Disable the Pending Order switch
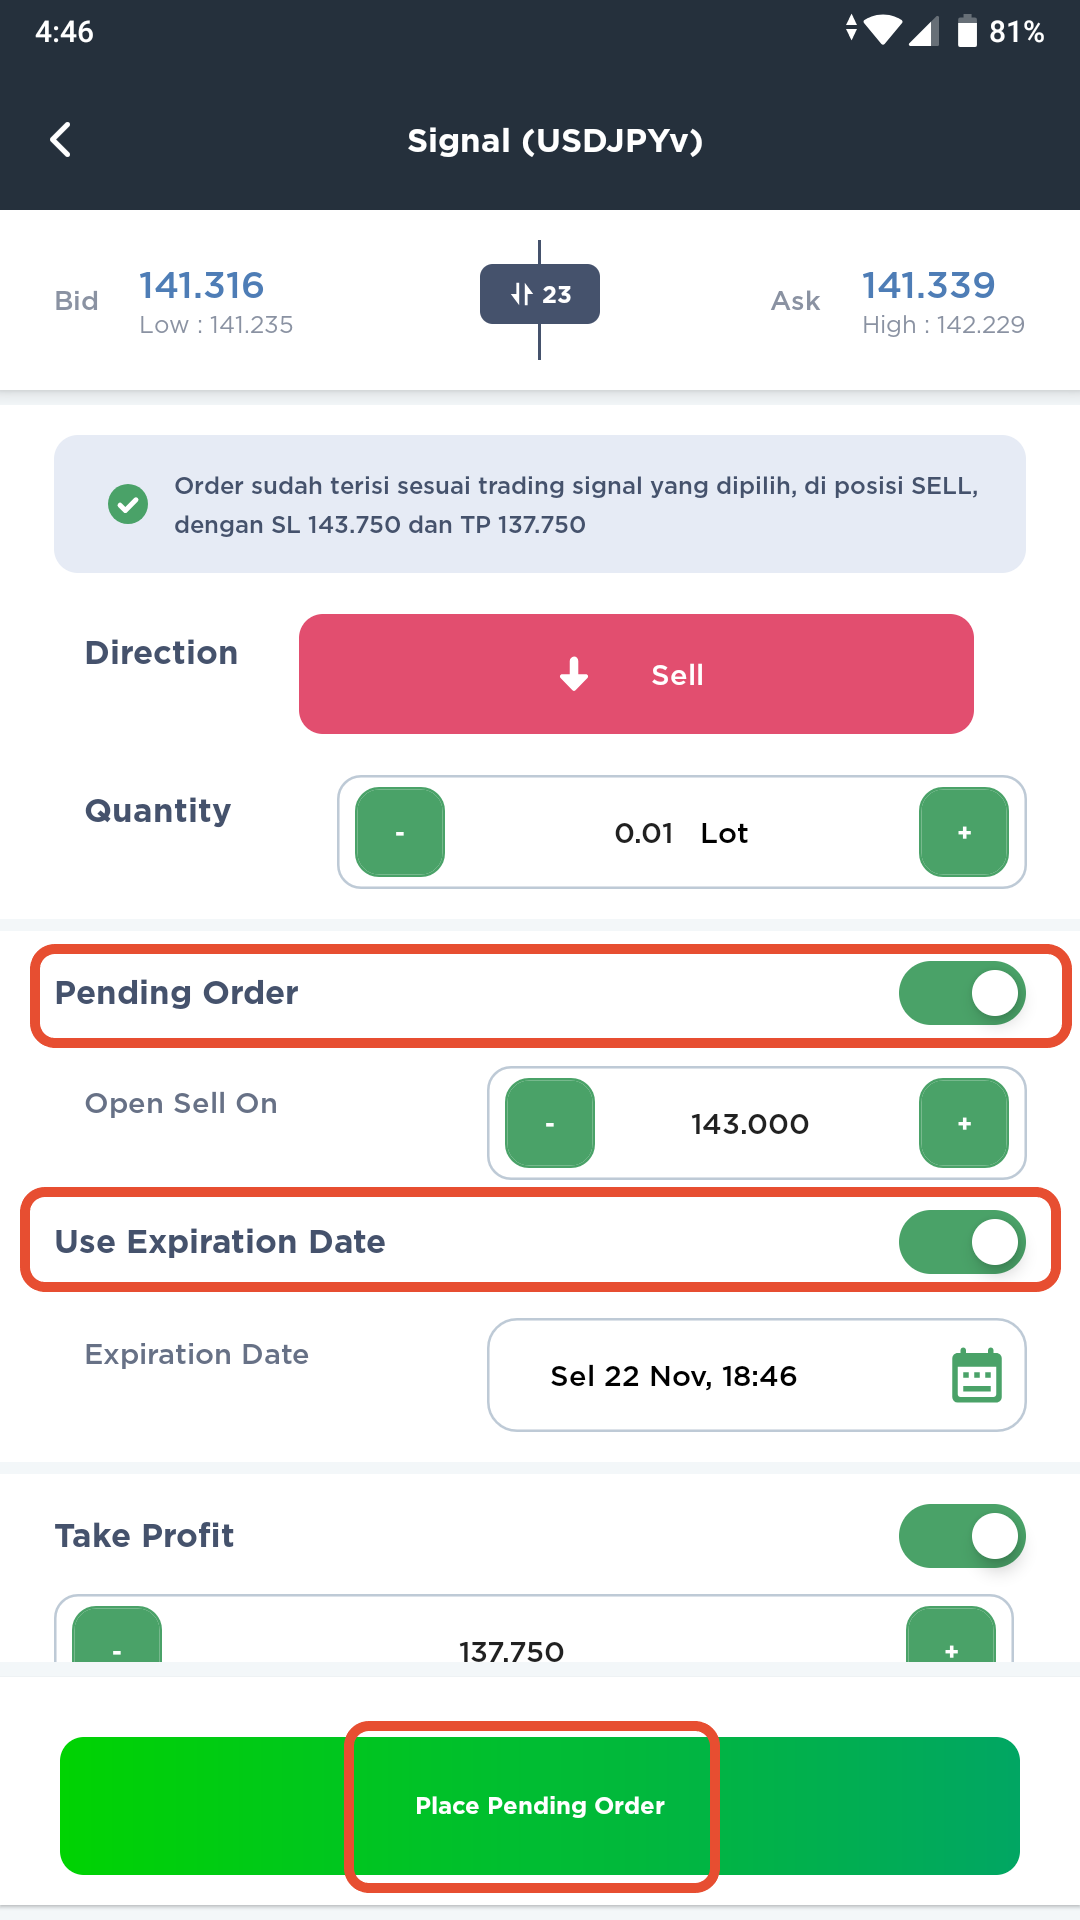 (x=962, y=993)
